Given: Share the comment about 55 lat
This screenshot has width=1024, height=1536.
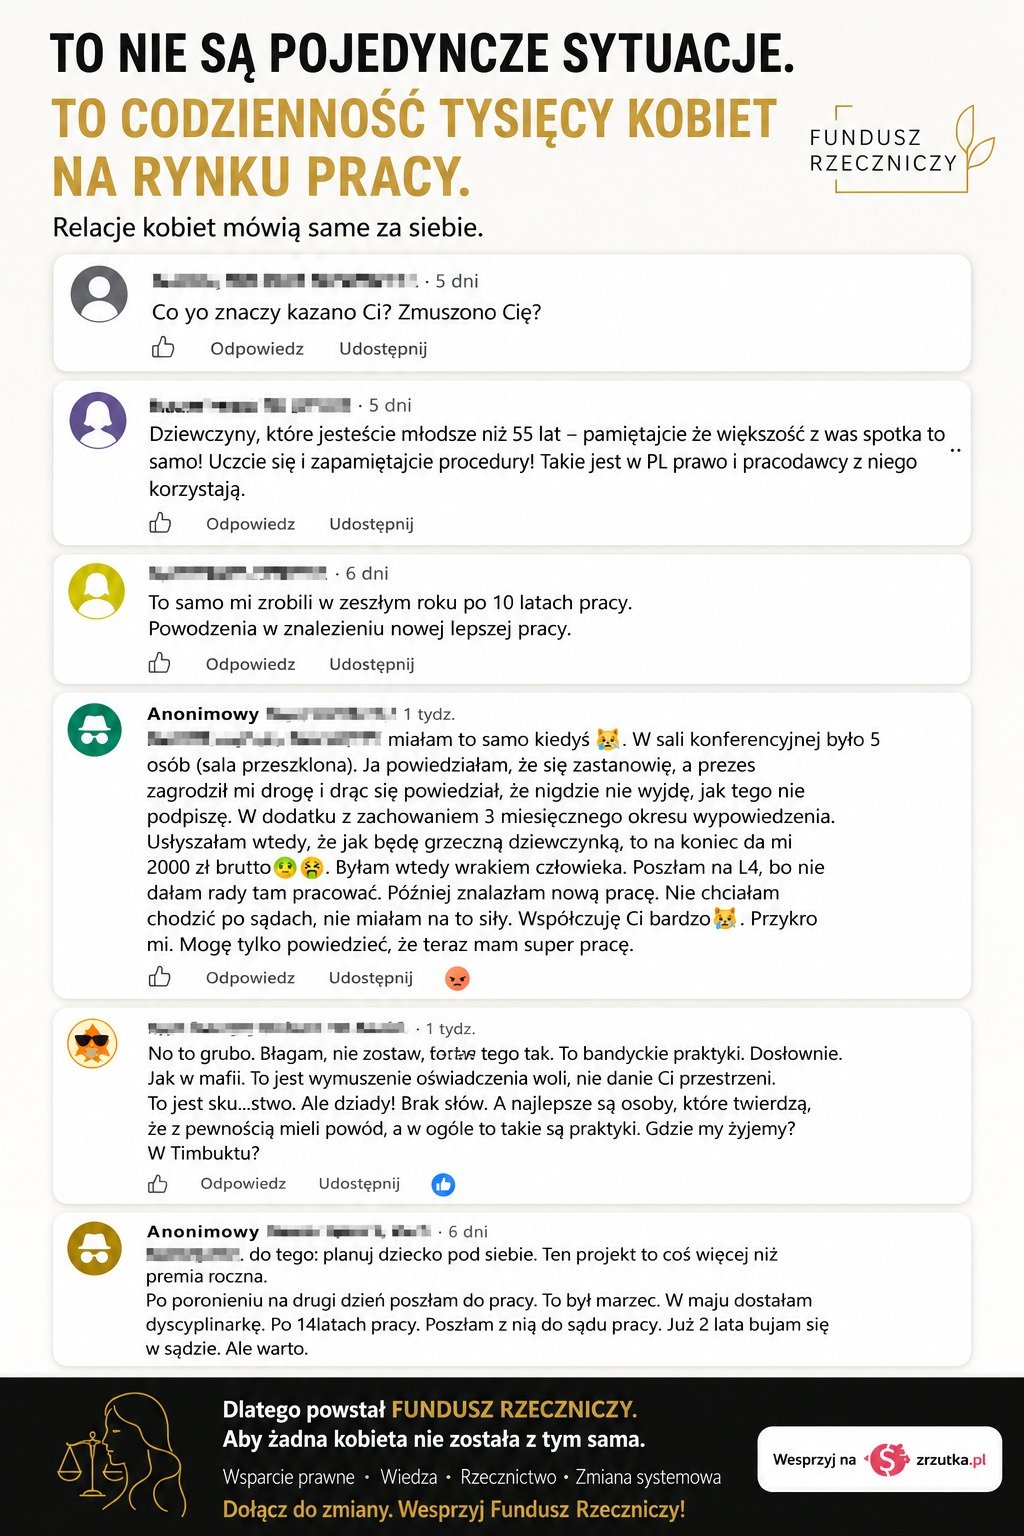Looking at the screenshot, I should coord(371,524).
